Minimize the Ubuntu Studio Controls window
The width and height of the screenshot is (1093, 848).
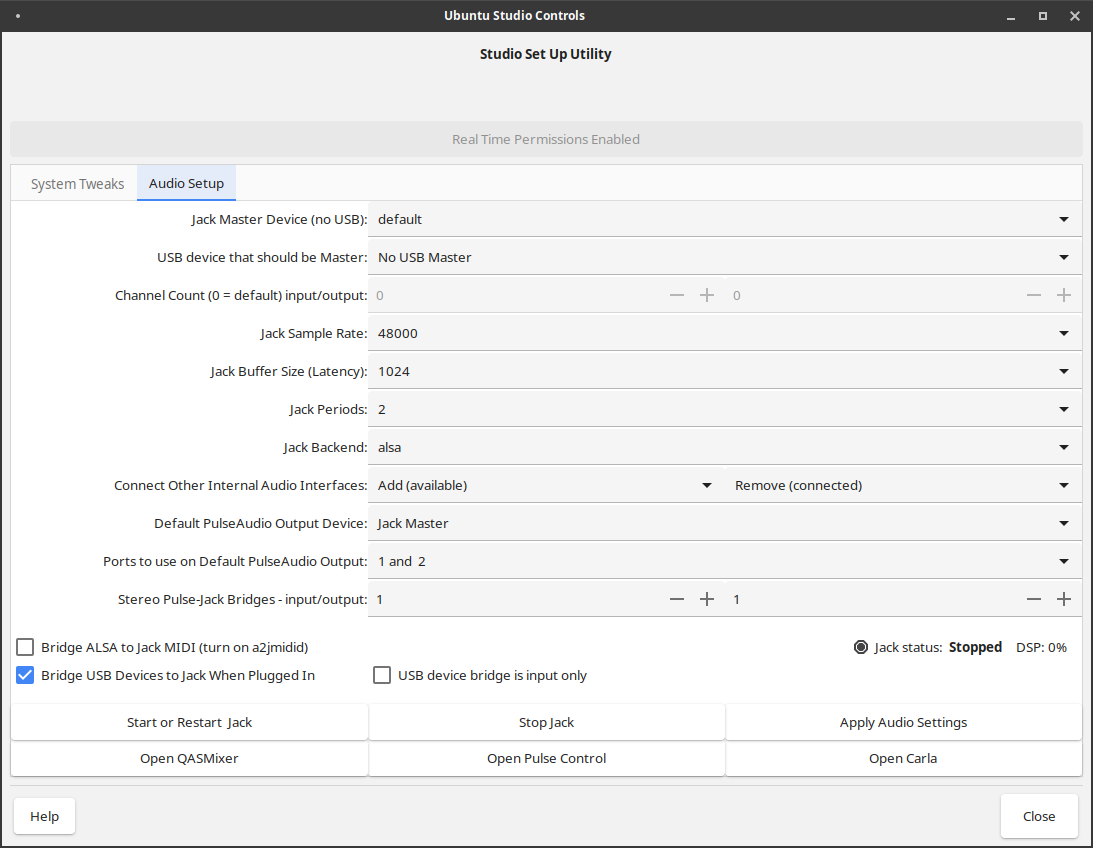coord(1011,16)
